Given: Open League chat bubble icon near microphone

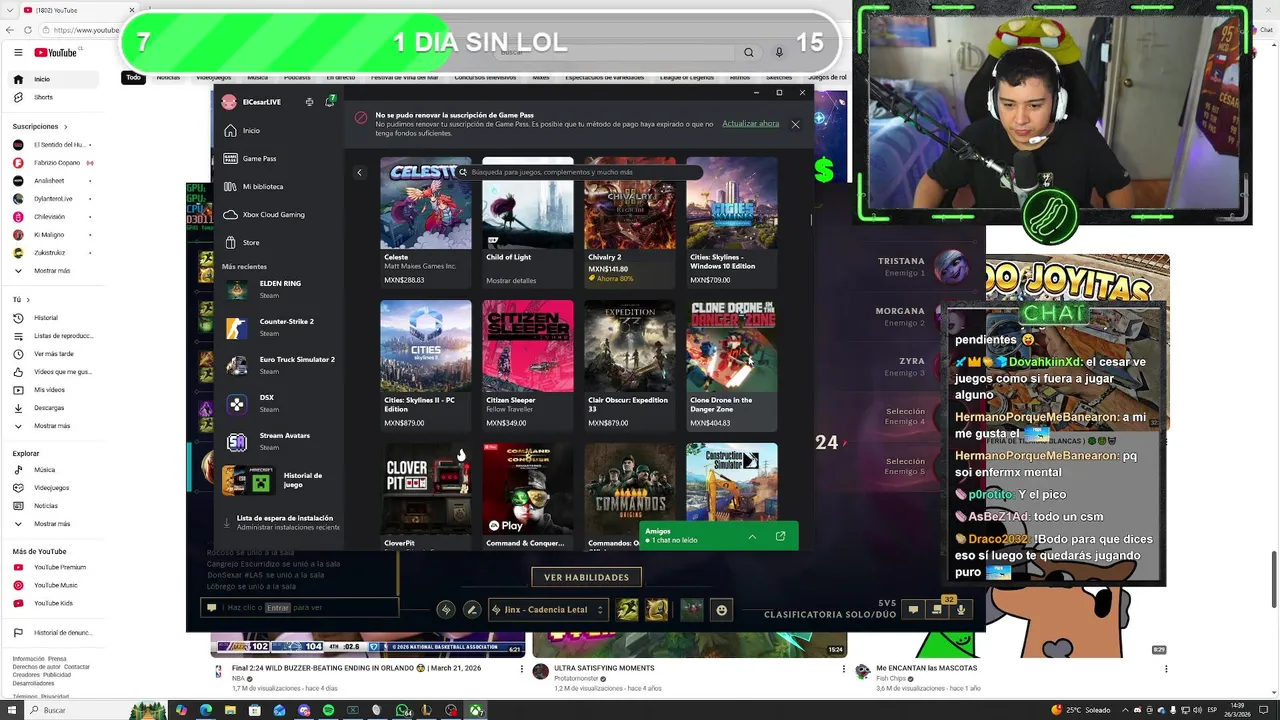Looking at the screenshot, I should 913,609.
